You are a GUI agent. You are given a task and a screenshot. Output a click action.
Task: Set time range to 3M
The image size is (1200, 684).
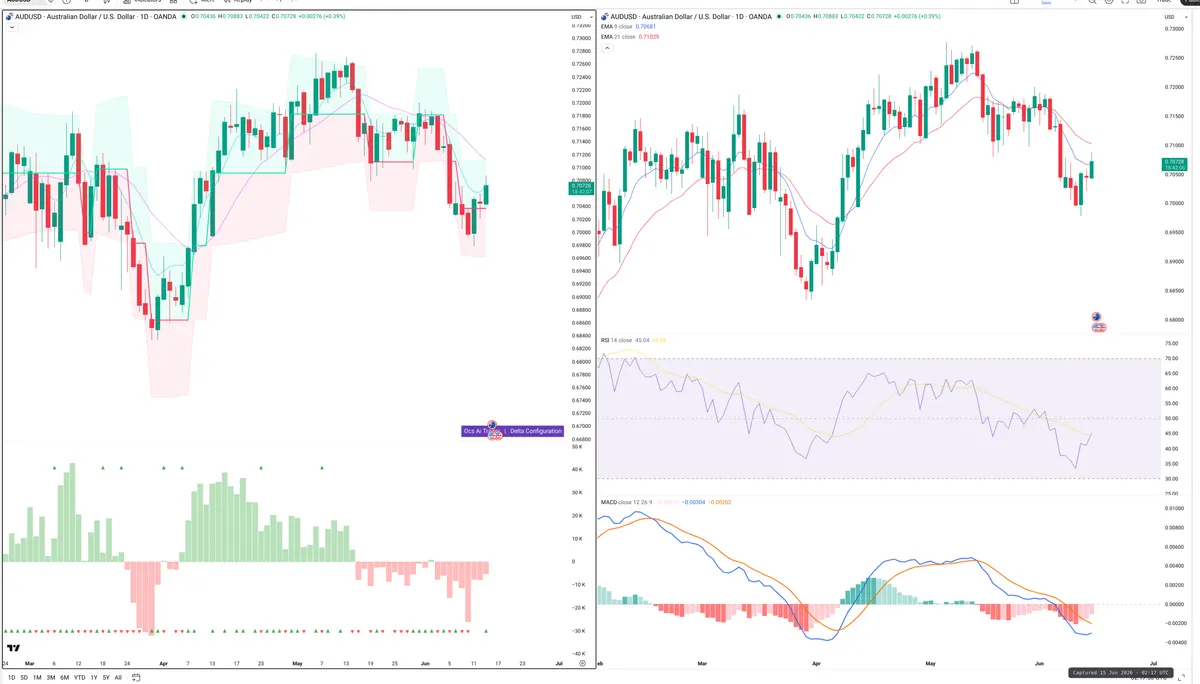click(50, 677)
